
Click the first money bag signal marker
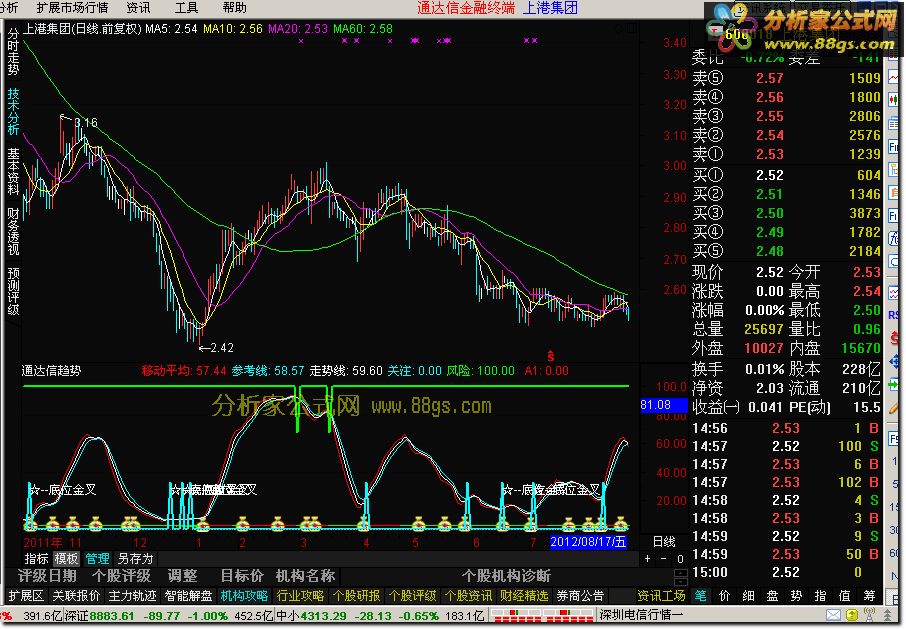click(x=31, y=524)
